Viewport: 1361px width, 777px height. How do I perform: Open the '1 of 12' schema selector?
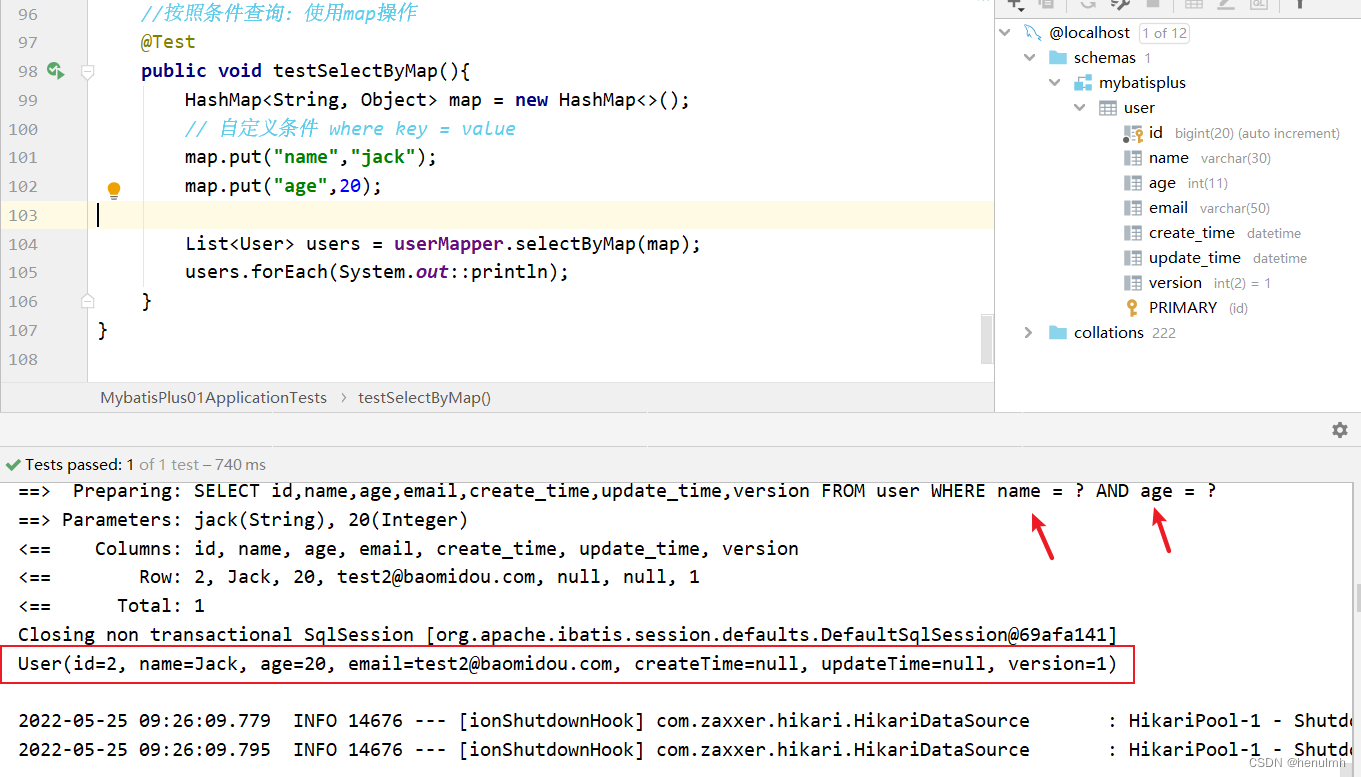(x=1164, y=33)
